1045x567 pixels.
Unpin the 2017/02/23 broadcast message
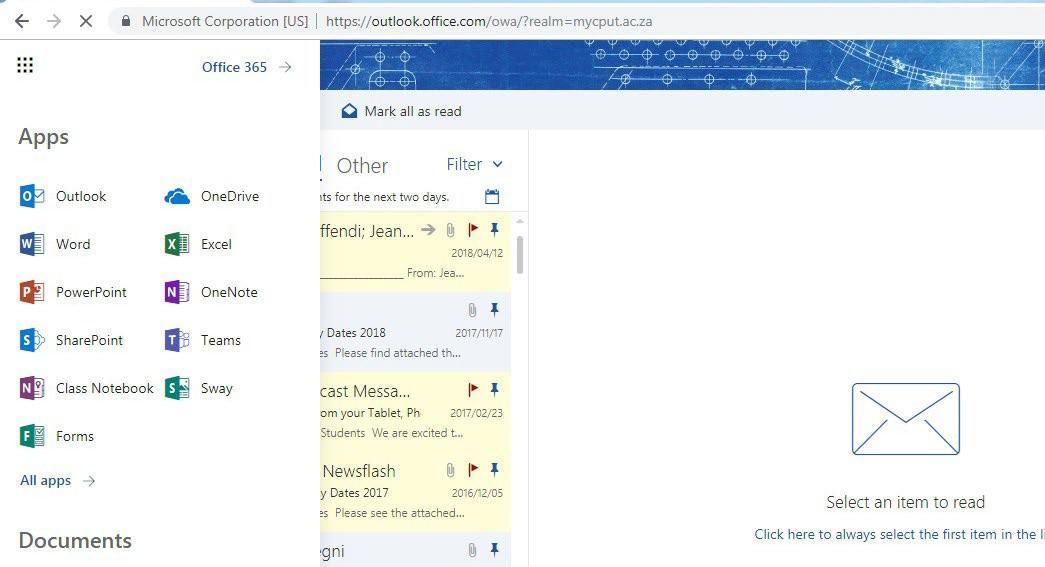[x=495, y=390]
